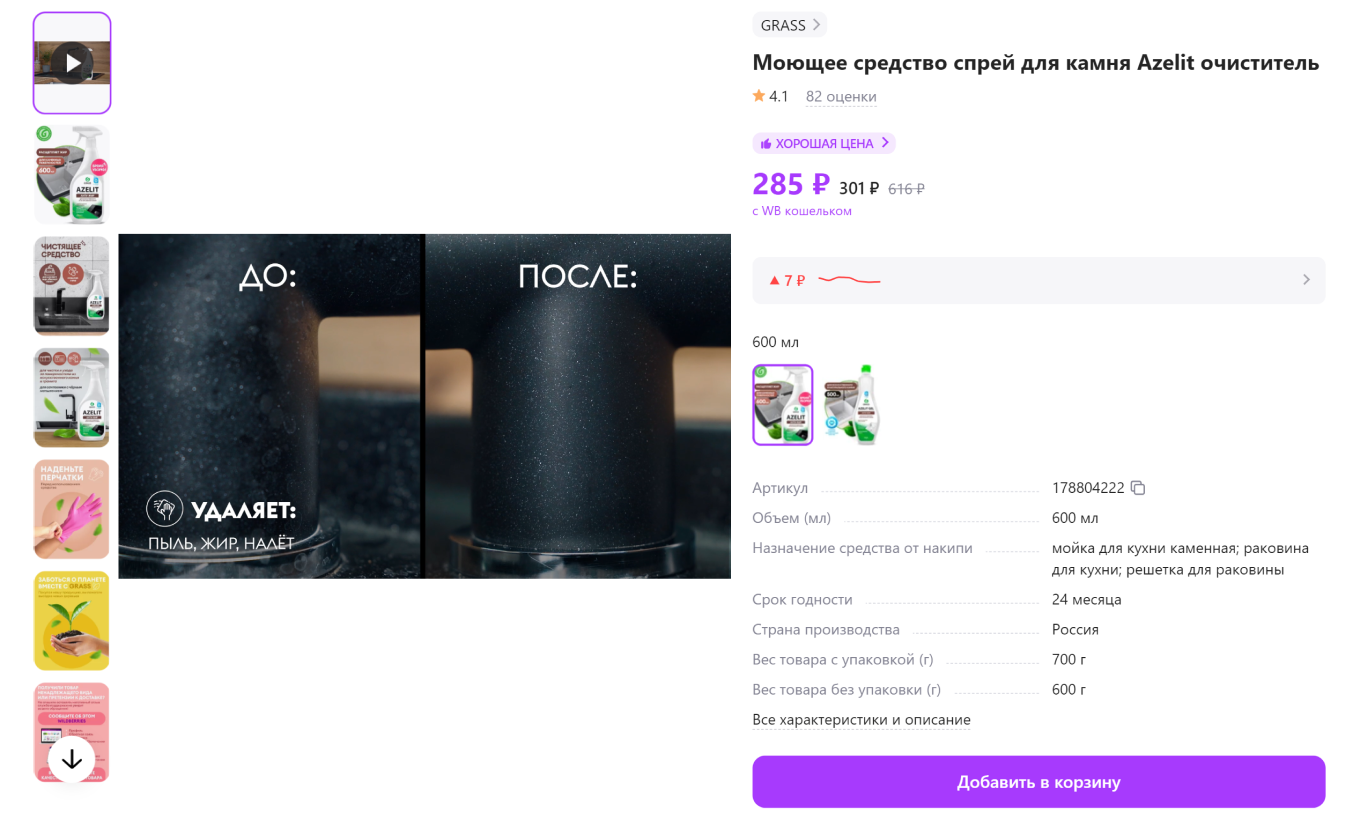Open the Наденьте перчатки gloves thumbnail

pos(71,509)
